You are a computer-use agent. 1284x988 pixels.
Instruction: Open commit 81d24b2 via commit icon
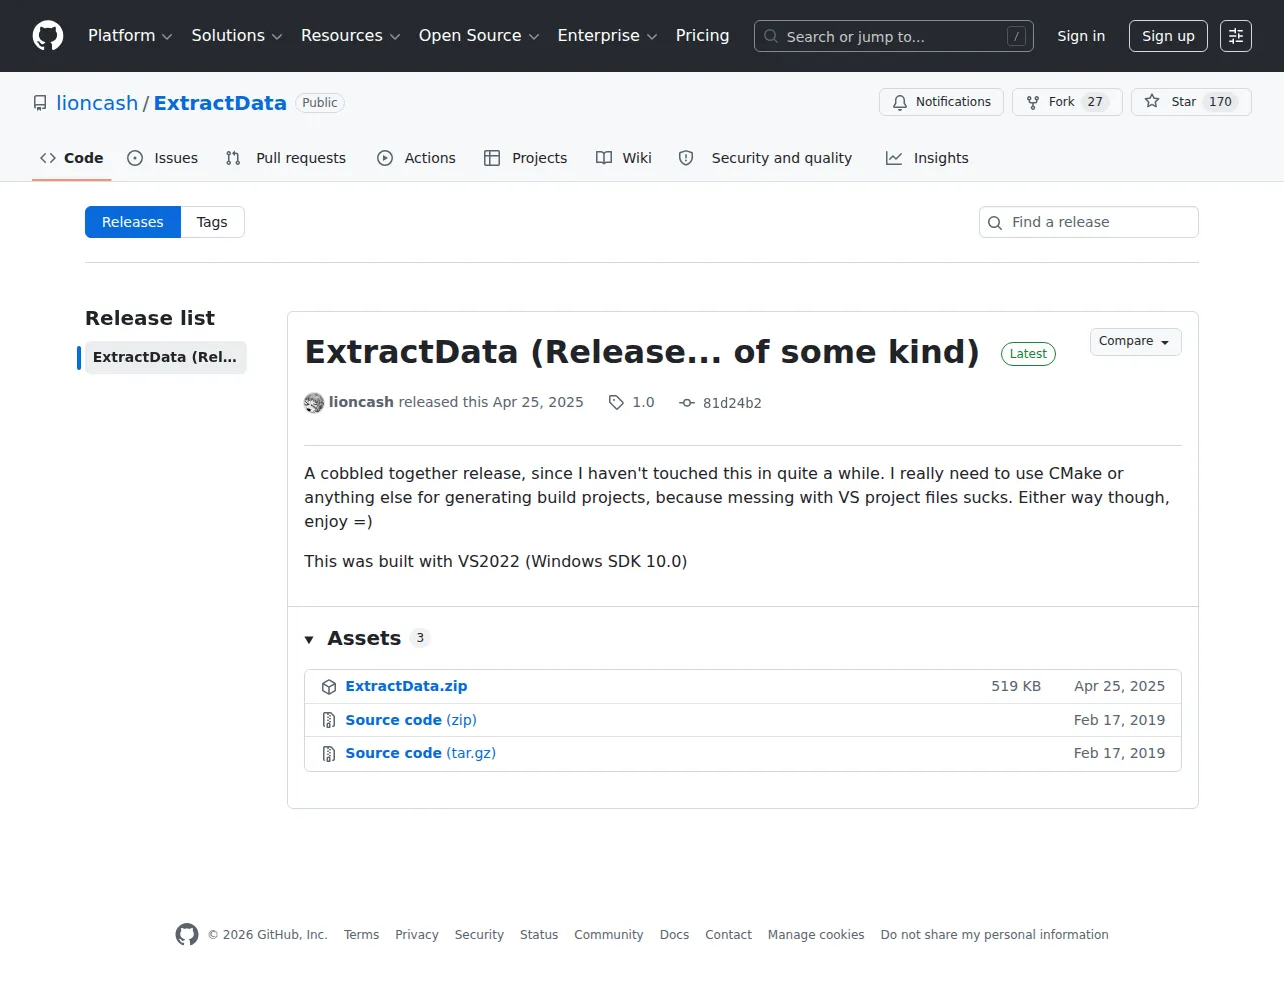tap(687, 403)
